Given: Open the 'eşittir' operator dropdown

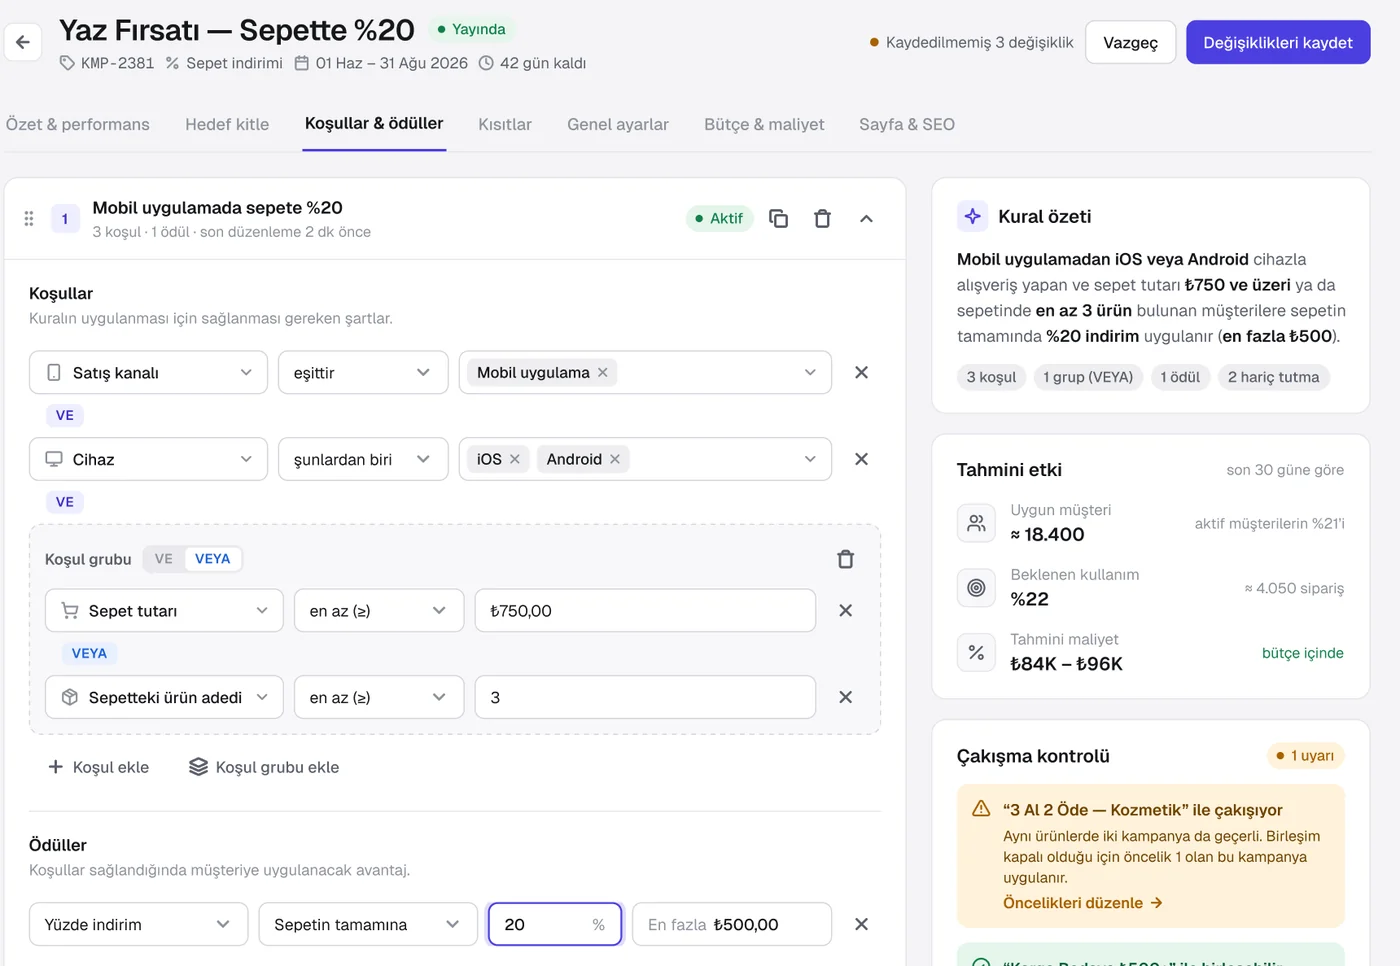Looking at the screenshot, I should (x=363, y=372).
